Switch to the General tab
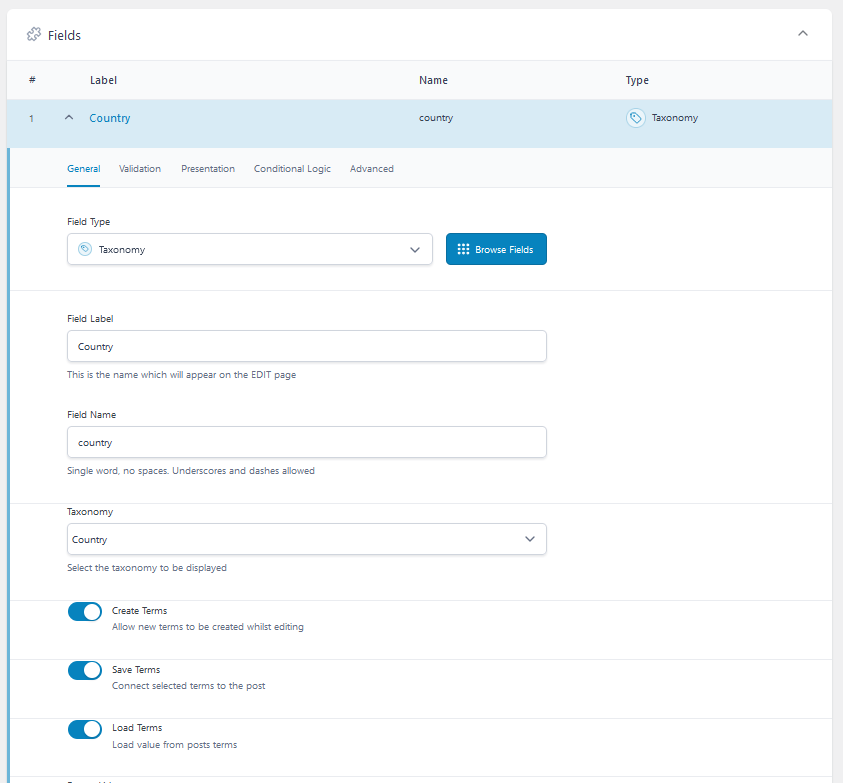 [83, 169]
